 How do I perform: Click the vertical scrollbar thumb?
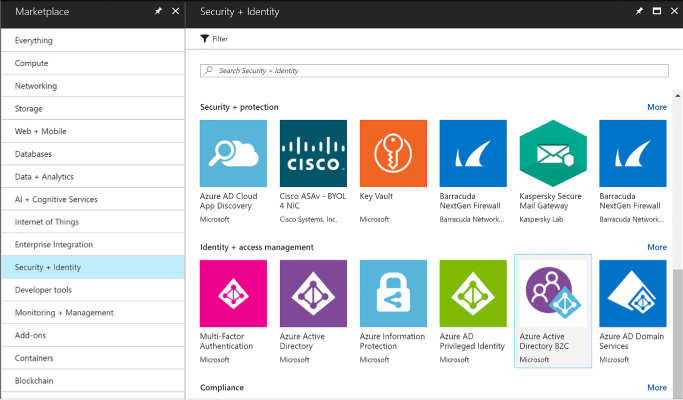coord(677,333)
